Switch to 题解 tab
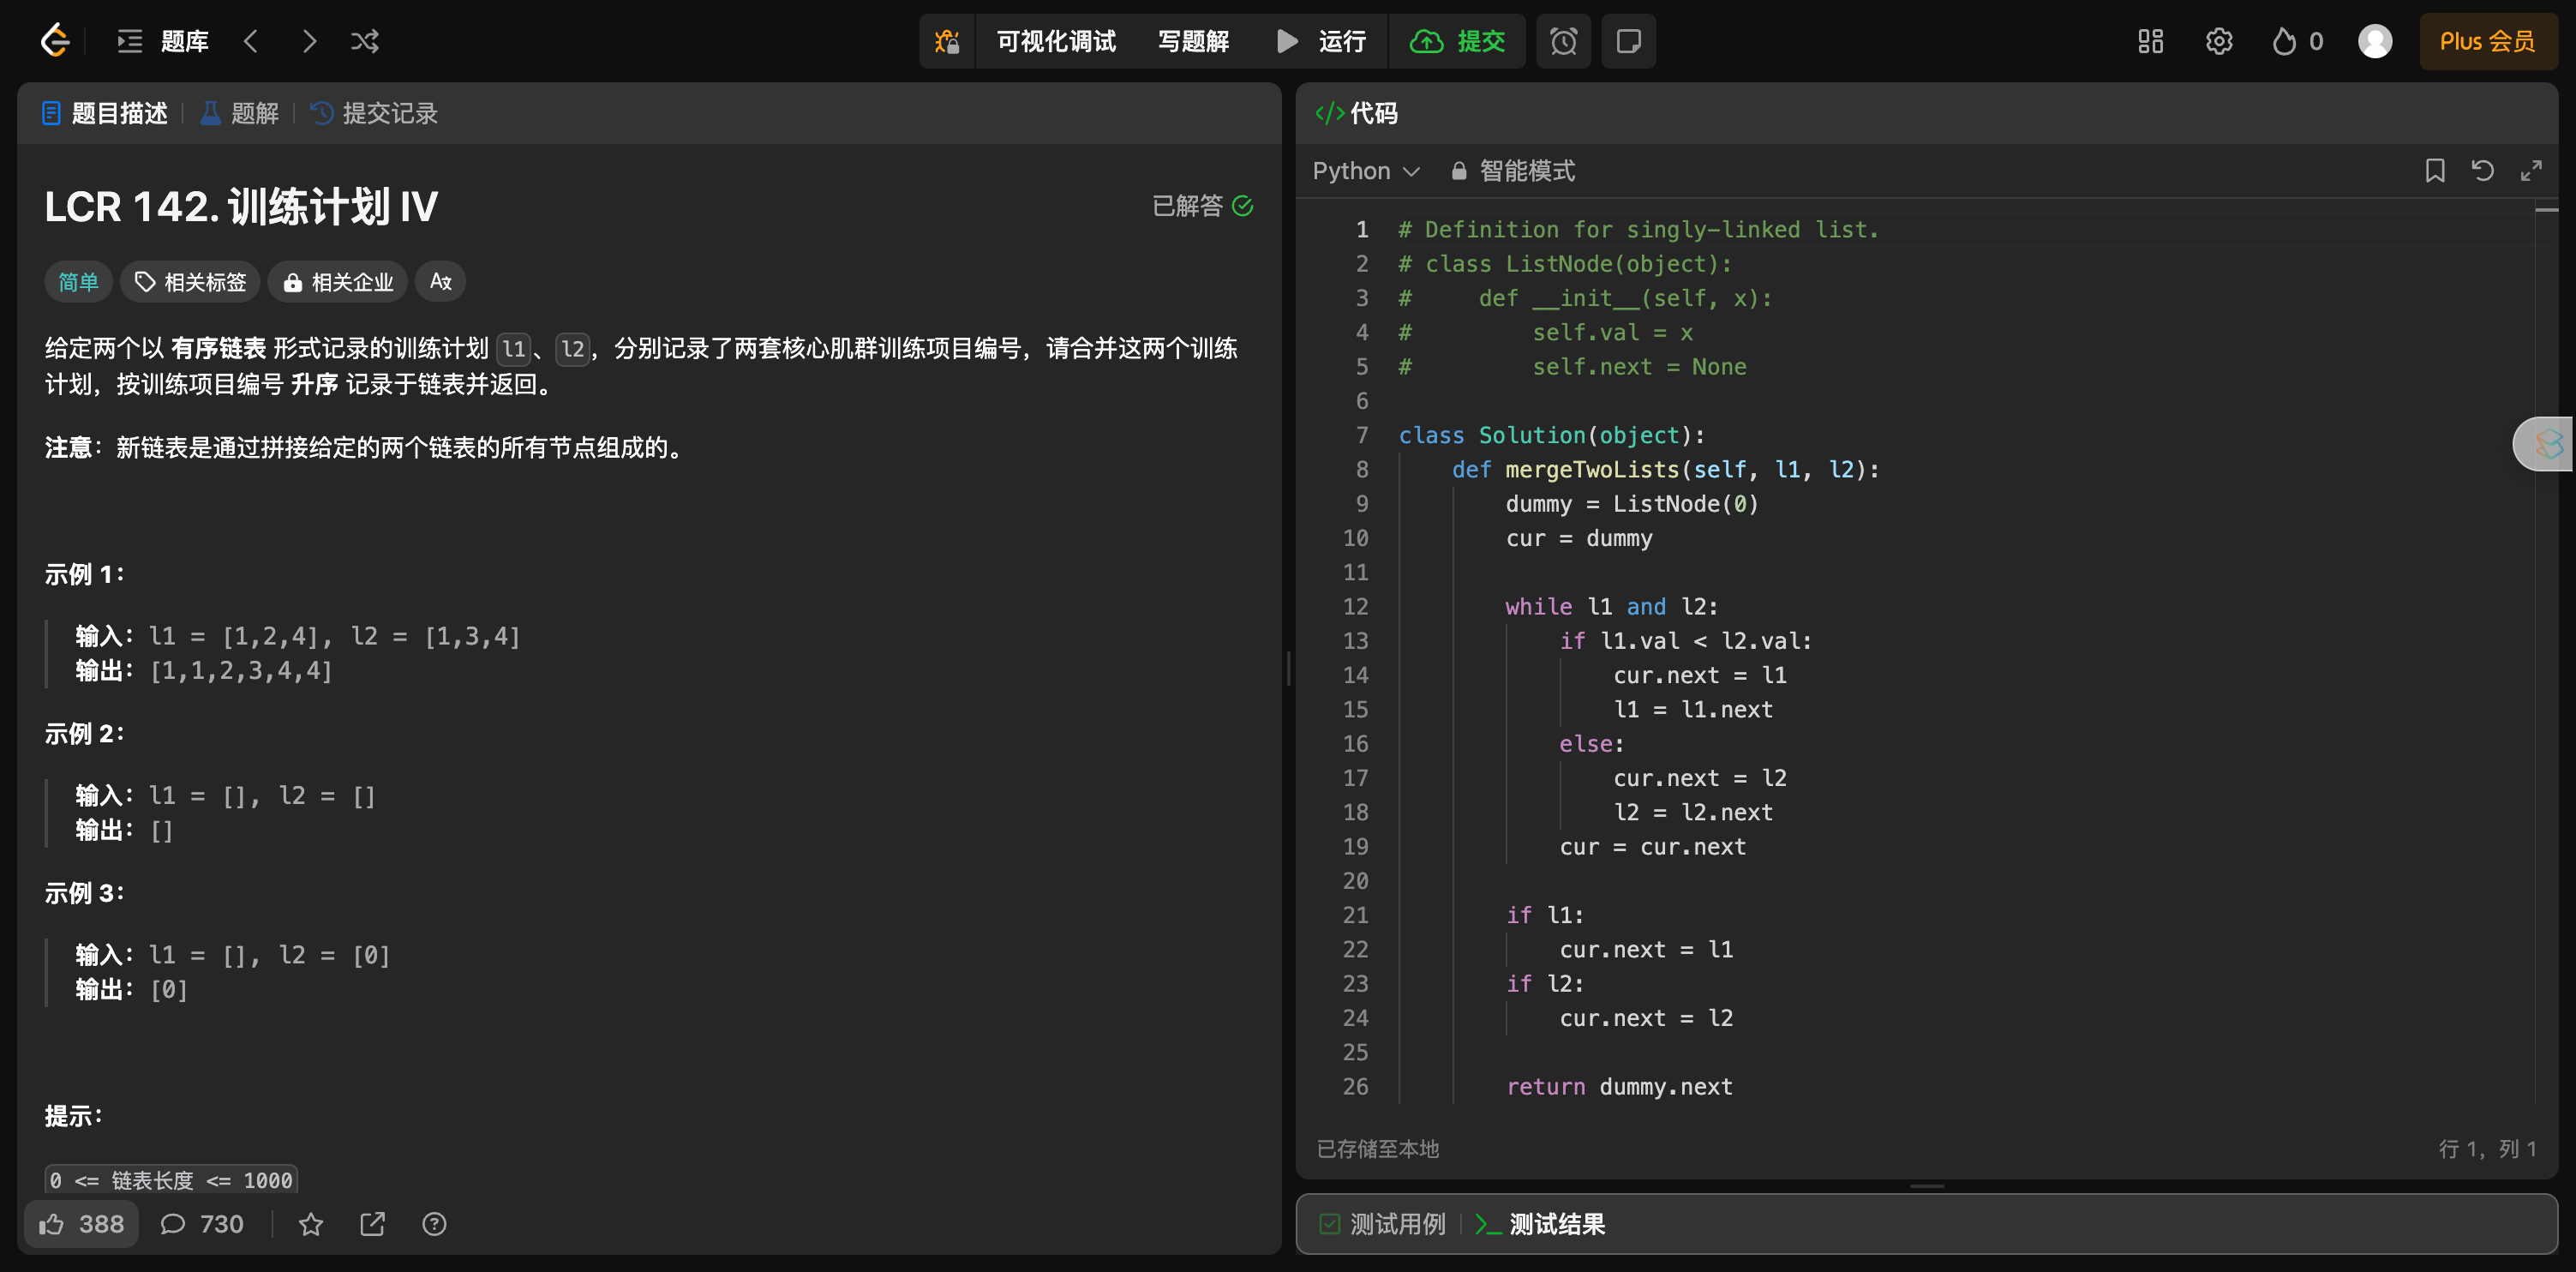 click(x=240, y=113)
